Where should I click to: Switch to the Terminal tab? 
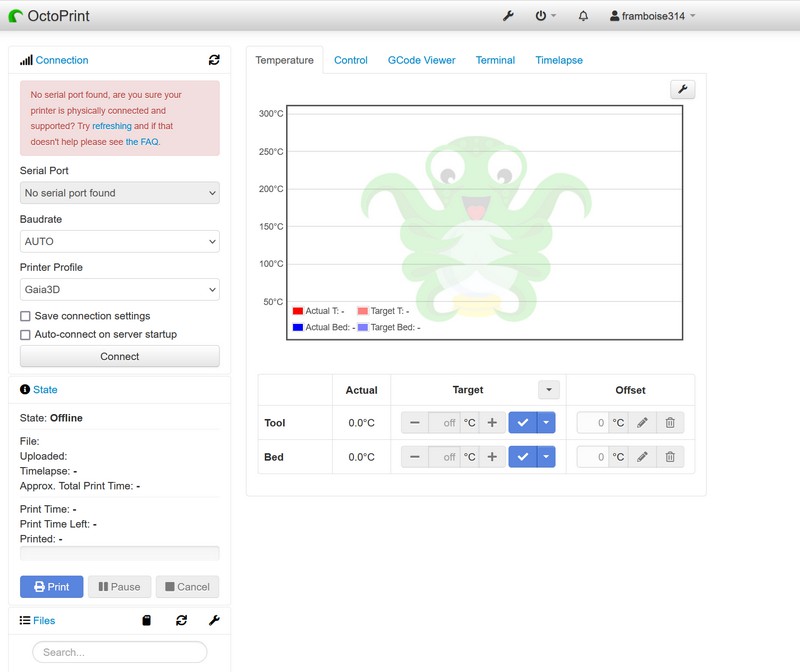pyautogui.click(x=495, y=60)
